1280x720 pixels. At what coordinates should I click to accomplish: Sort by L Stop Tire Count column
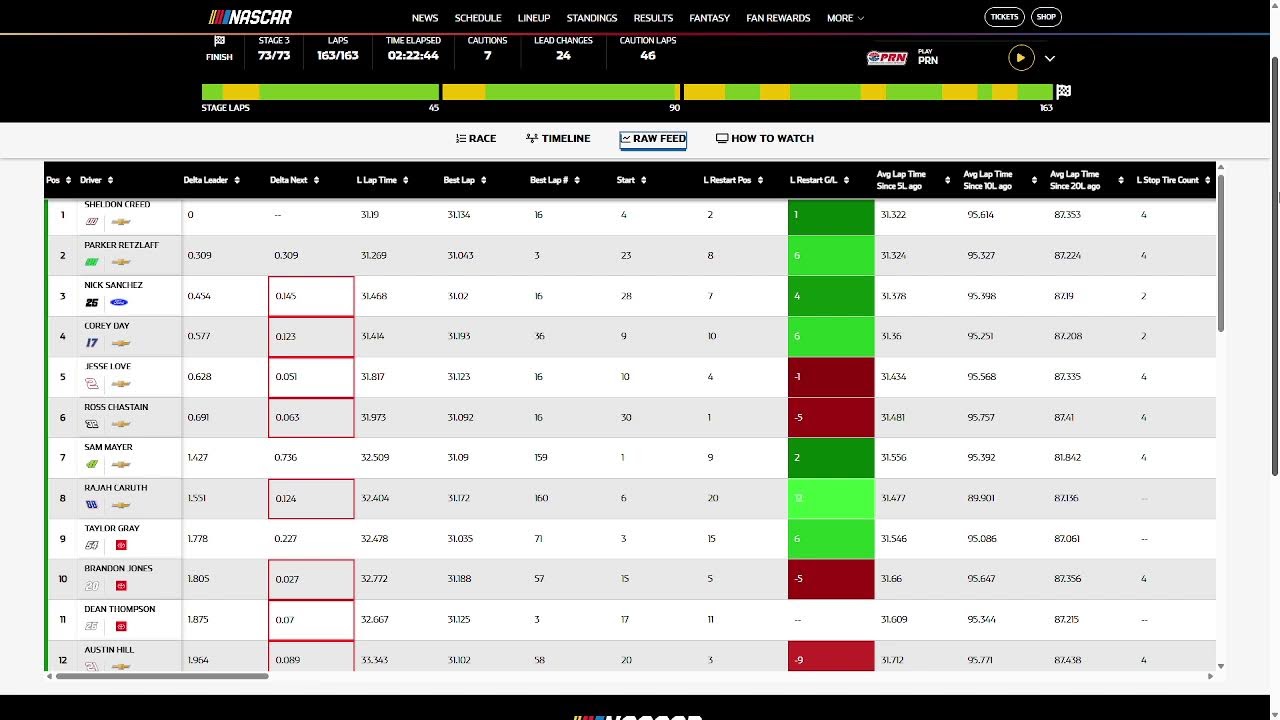(x=1174, y=180)
